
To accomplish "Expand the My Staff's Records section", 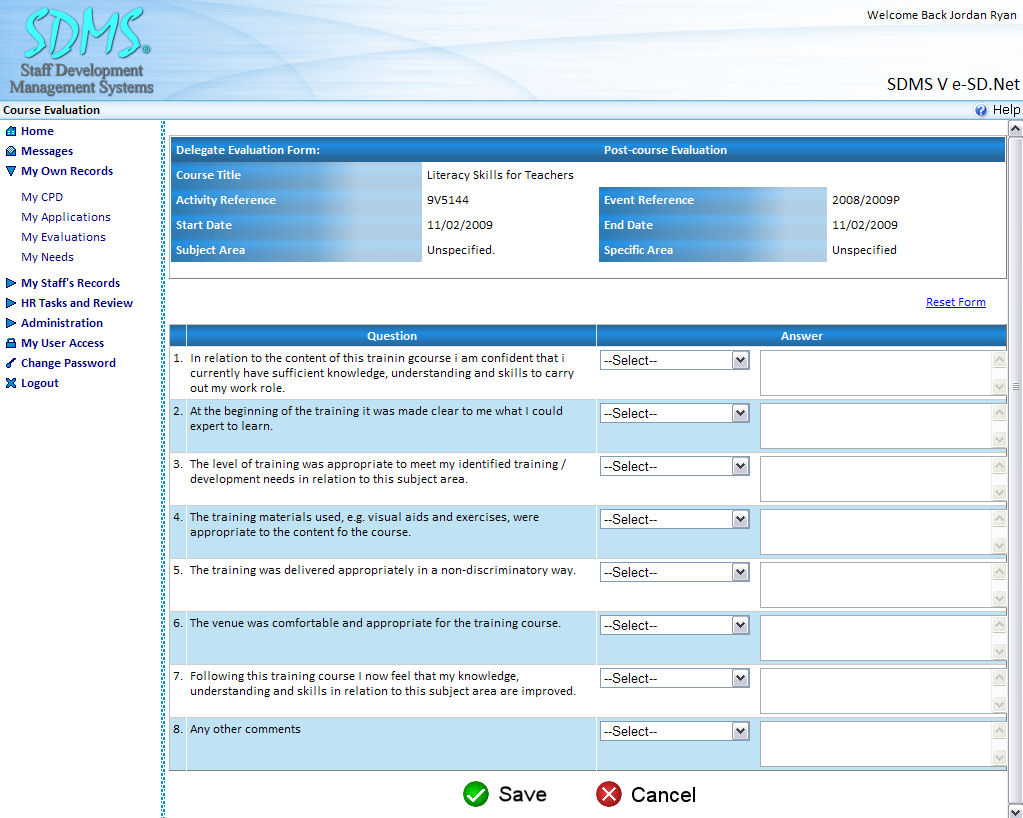I will click(10, 283).
